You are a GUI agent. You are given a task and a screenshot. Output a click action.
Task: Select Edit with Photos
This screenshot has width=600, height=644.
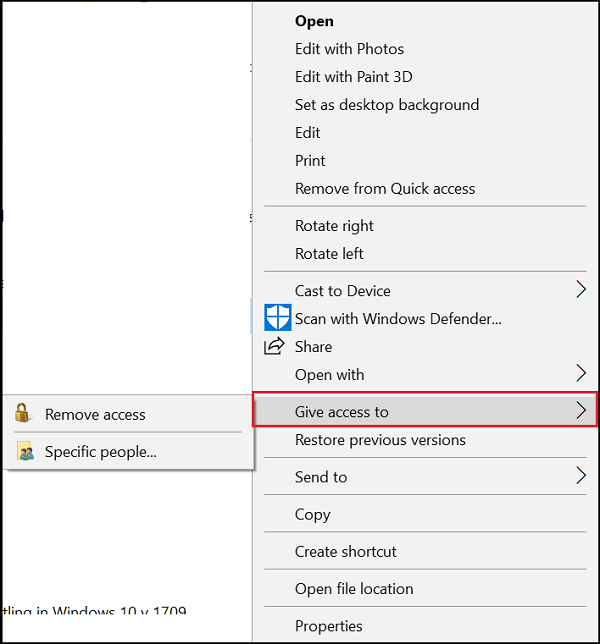pyautogui.click(x=349, y=48)
